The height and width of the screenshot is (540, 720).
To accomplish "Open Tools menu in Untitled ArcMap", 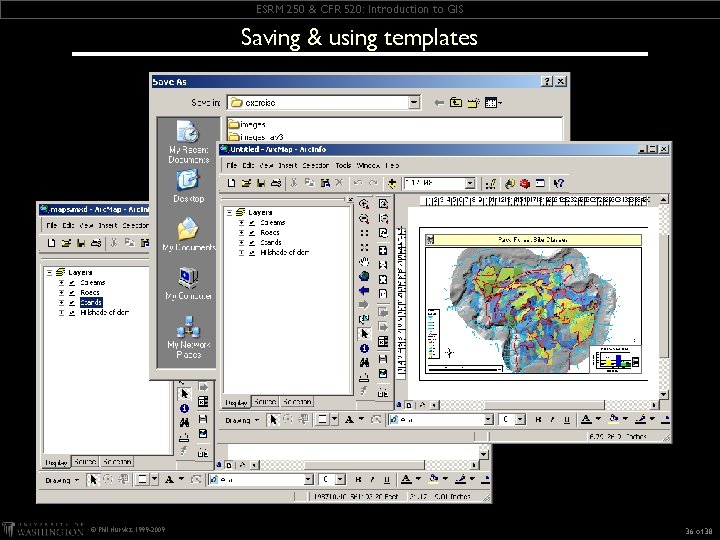I will click(x=343, y=165).
